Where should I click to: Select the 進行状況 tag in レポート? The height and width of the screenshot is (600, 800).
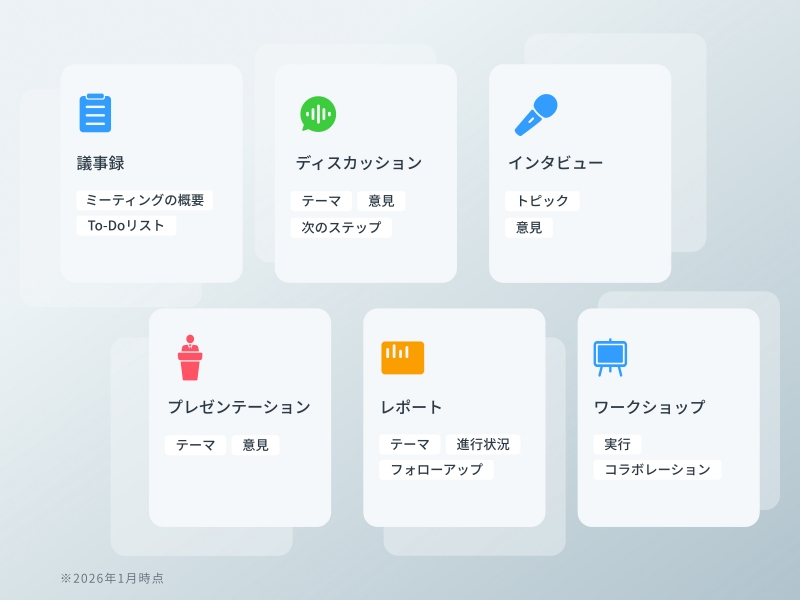[x=483, y=444]
